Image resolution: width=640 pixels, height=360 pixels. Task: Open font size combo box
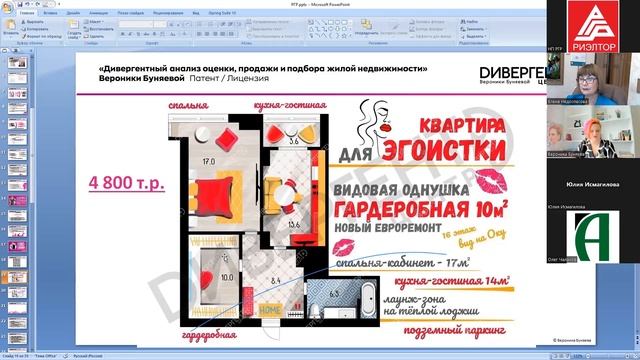click(160, 24)
